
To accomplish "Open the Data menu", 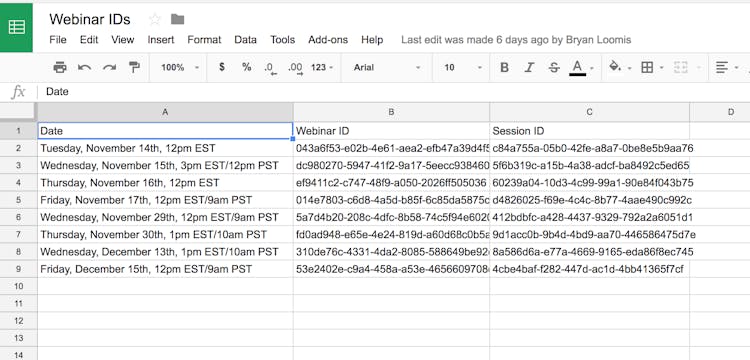I will pyautogui.click(x=245, y=40).
